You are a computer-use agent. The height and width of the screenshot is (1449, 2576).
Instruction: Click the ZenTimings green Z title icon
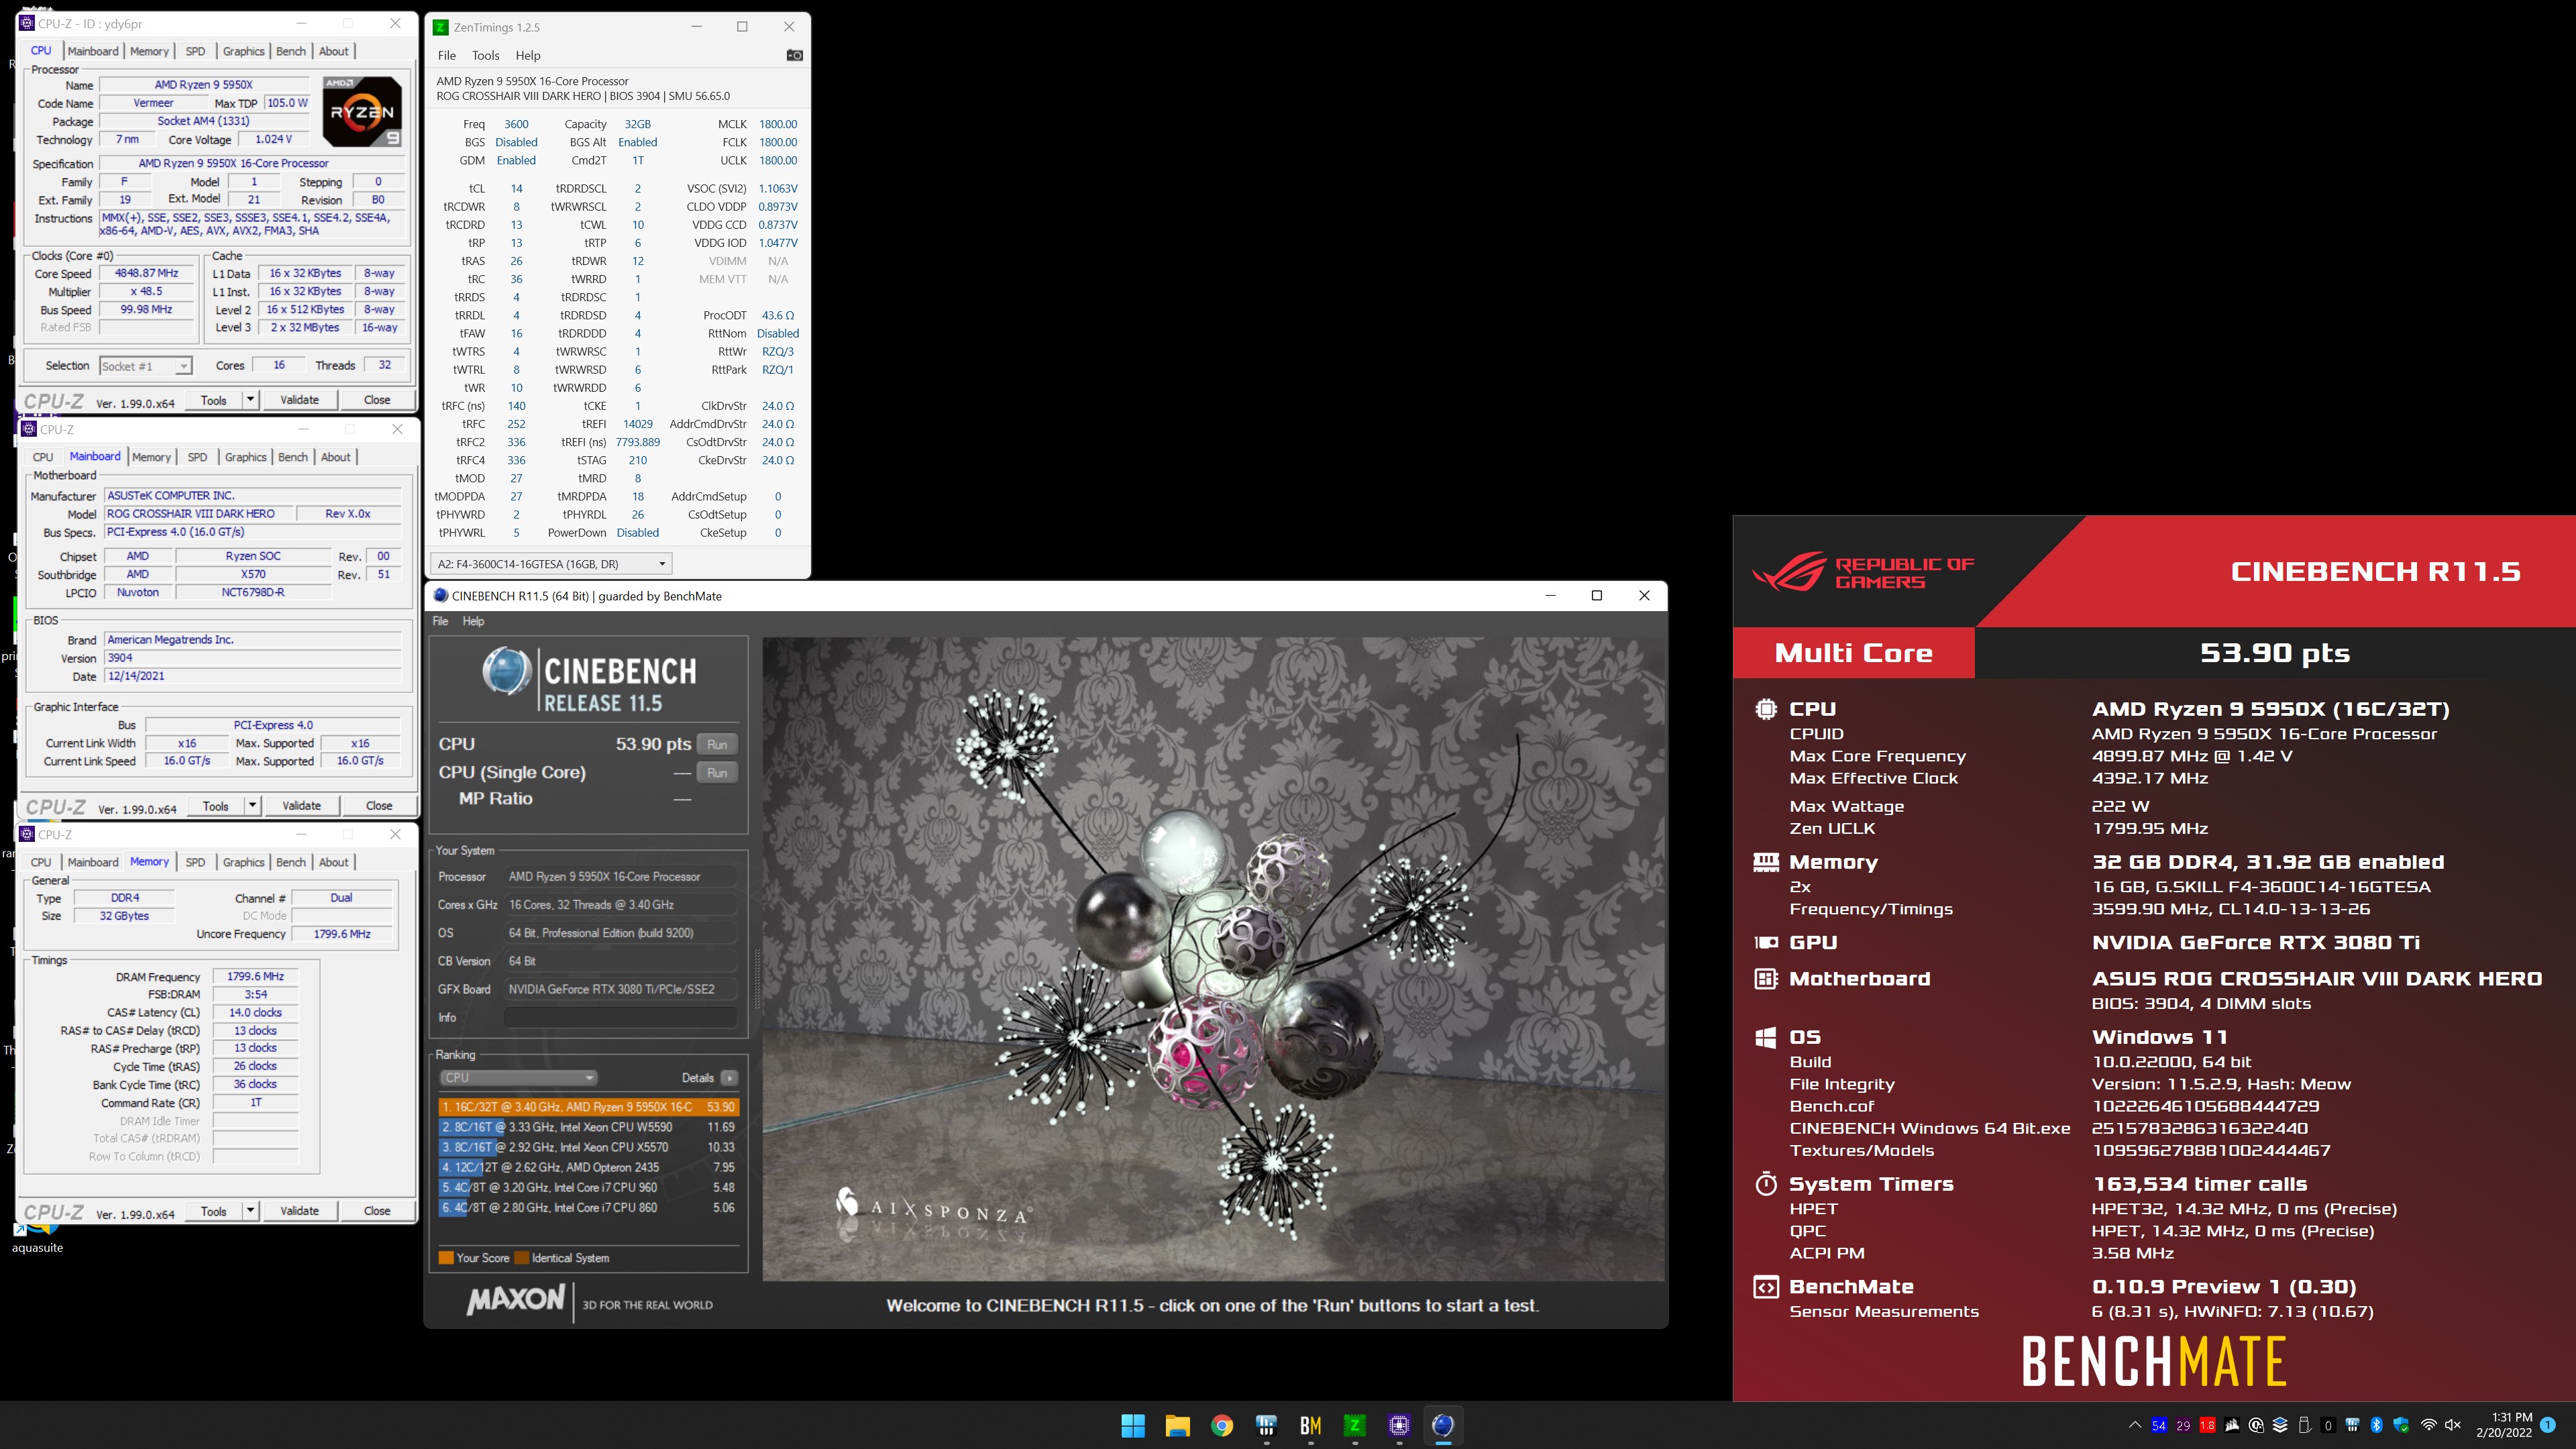[440, 27]
